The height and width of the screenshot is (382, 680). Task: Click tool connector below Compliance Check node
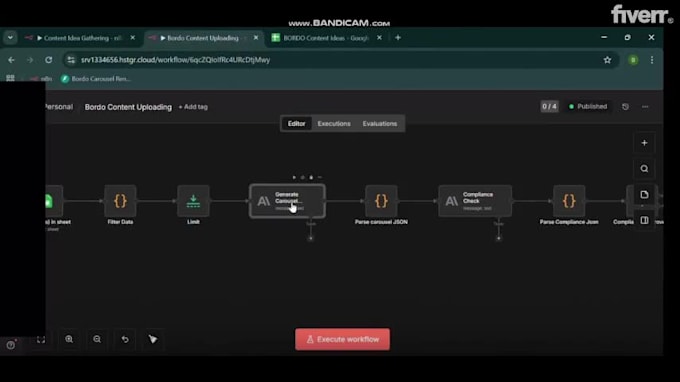(x=499, y=238)
